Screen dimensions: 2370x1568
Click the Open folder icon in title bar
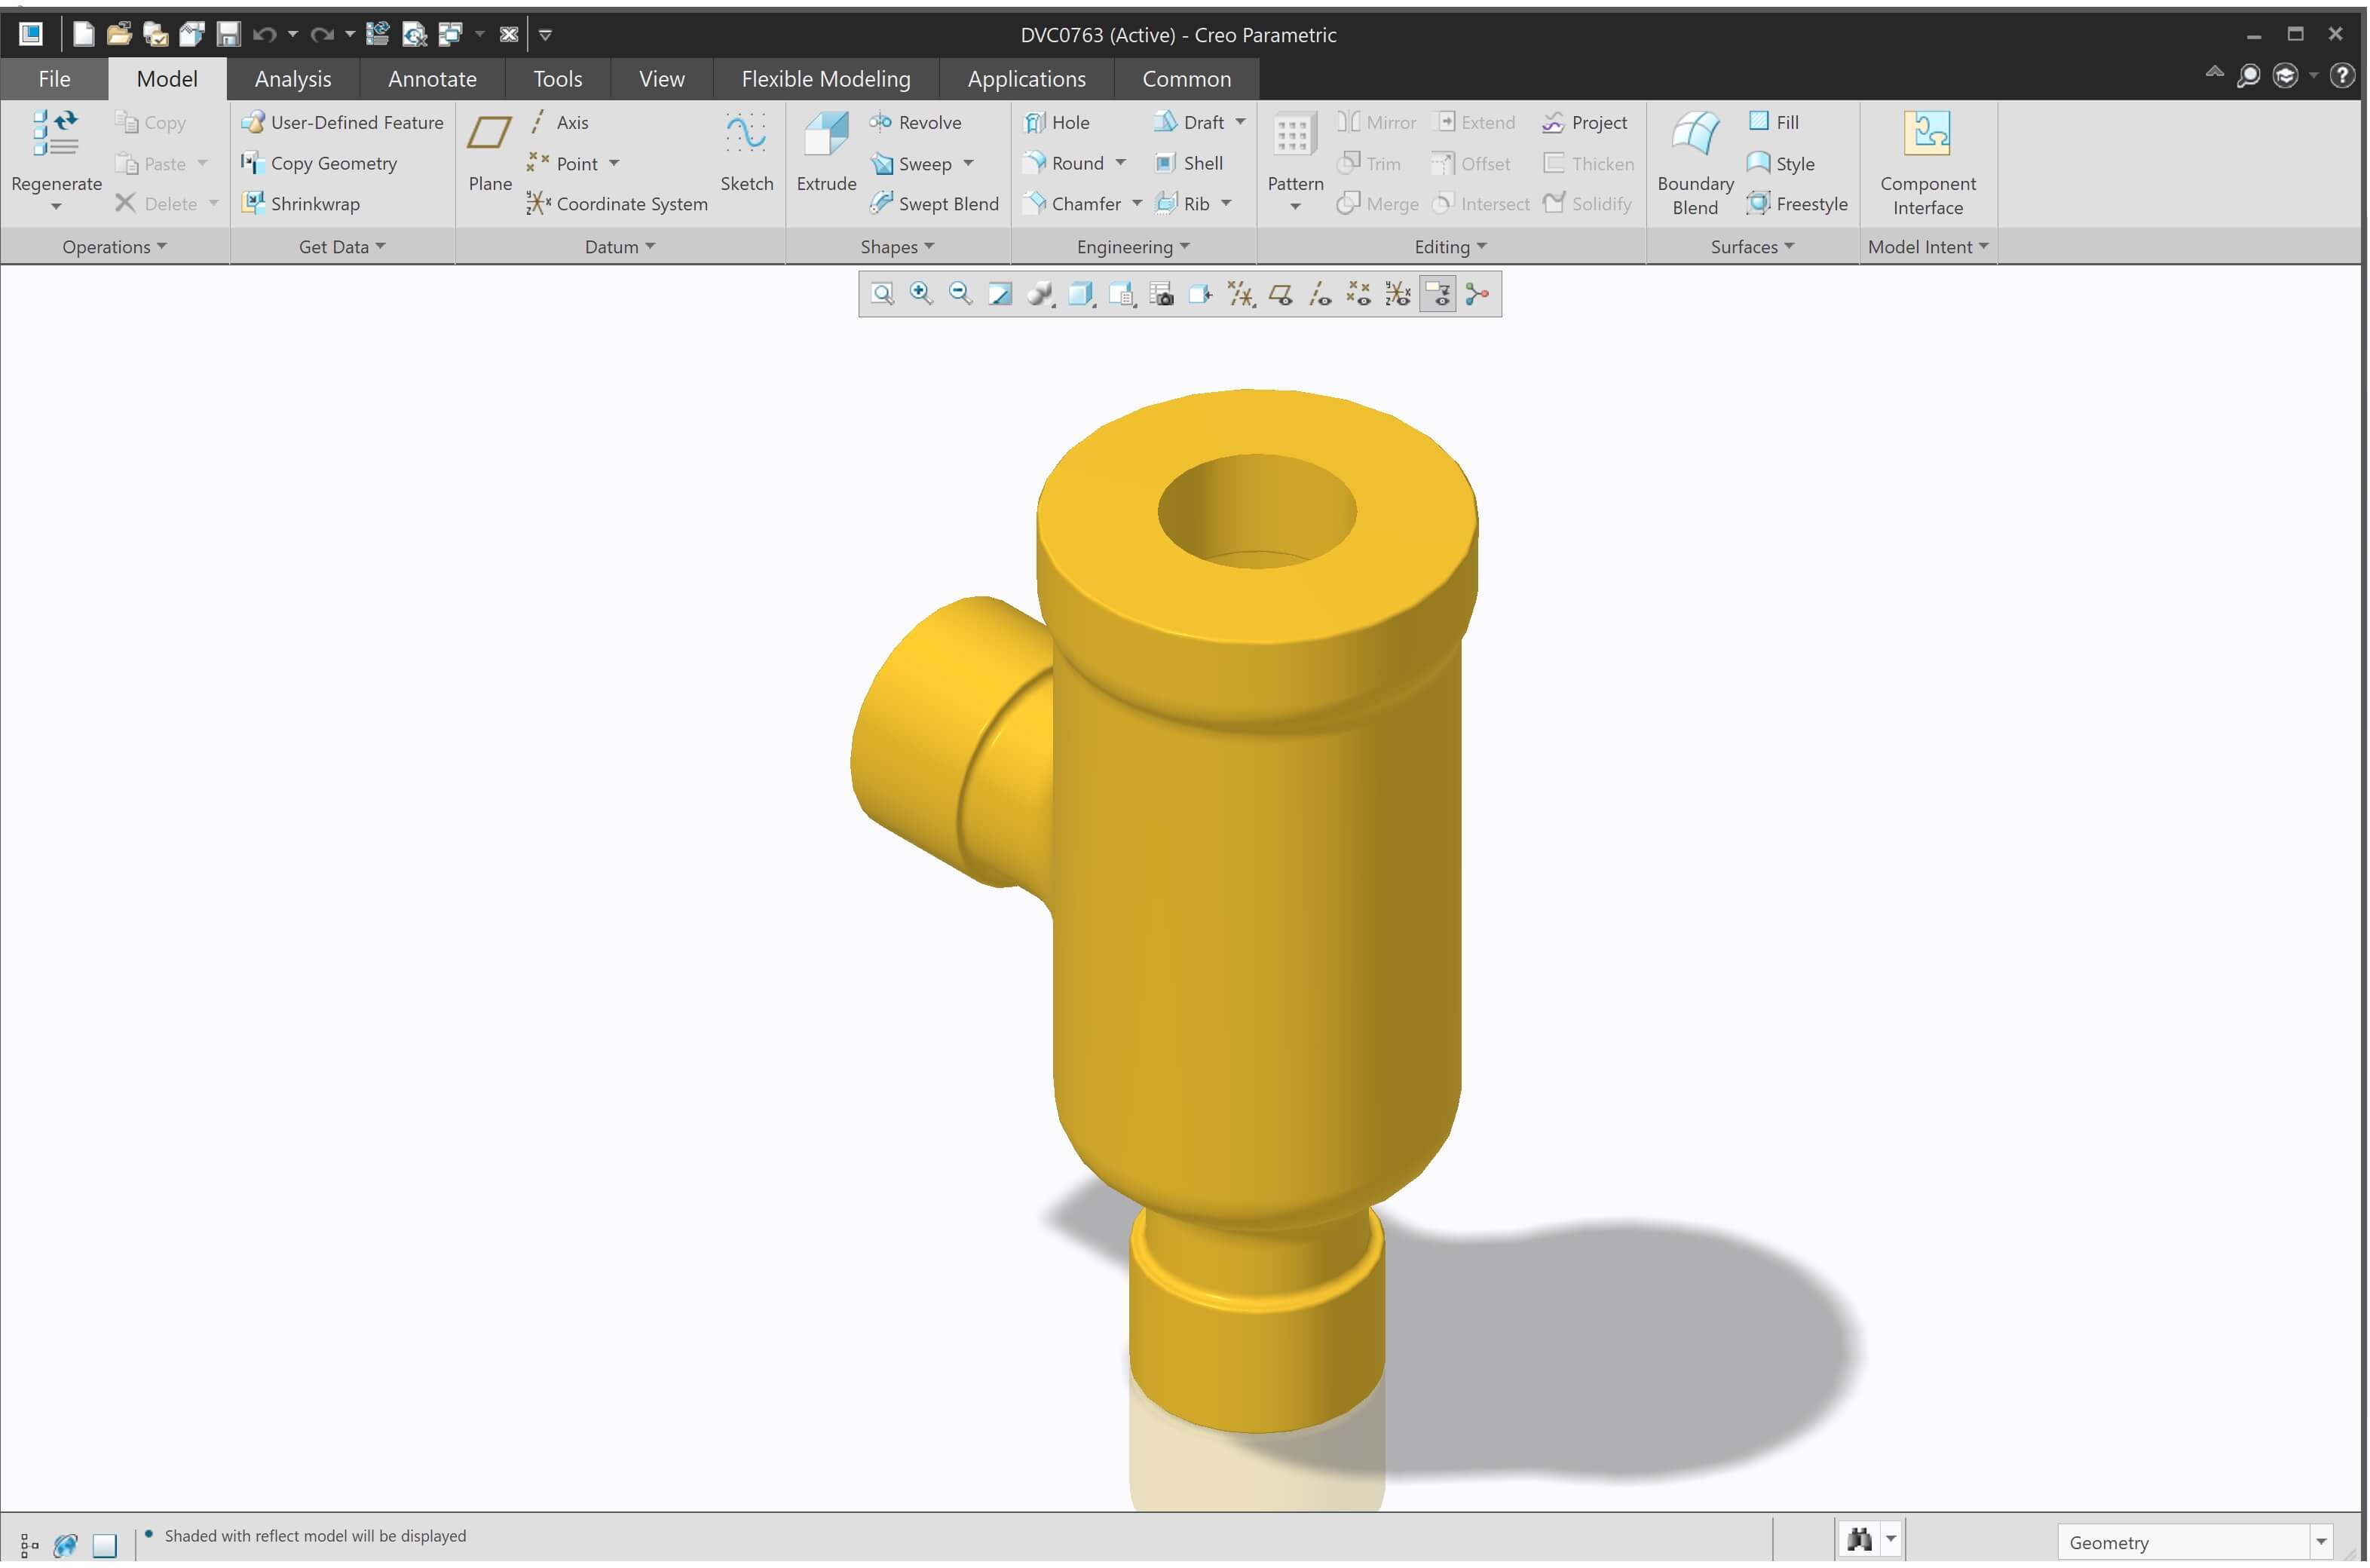click(120, 34)
